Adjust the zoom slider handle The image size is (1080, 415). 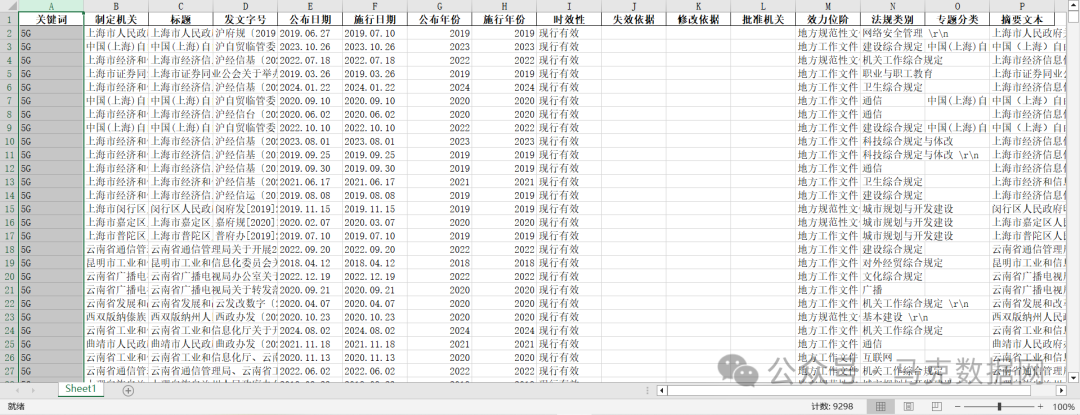pos(999,407)
